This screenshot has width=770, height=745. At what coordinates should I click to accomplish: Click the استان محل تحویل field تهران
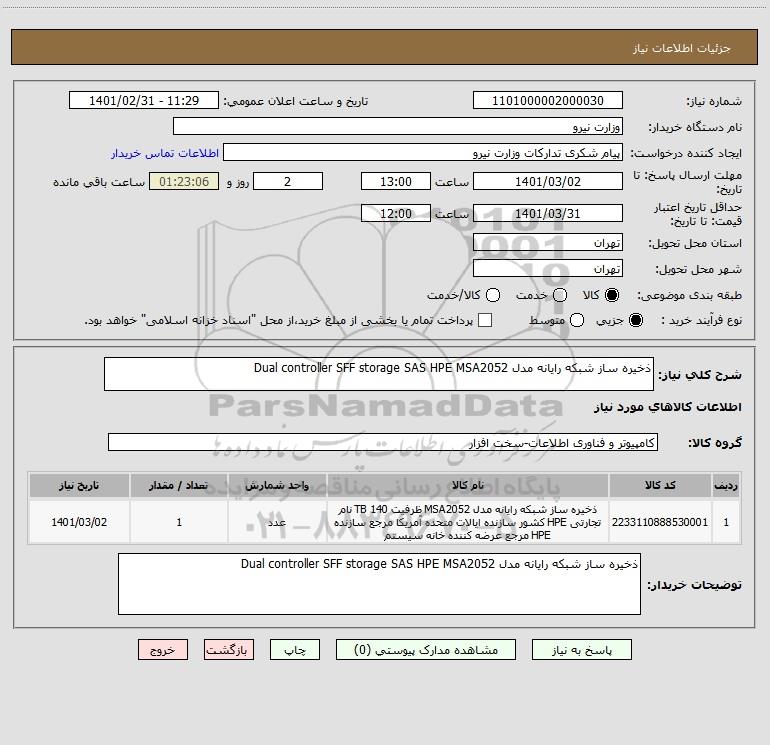pyautogui.click(x=548, y=243)
